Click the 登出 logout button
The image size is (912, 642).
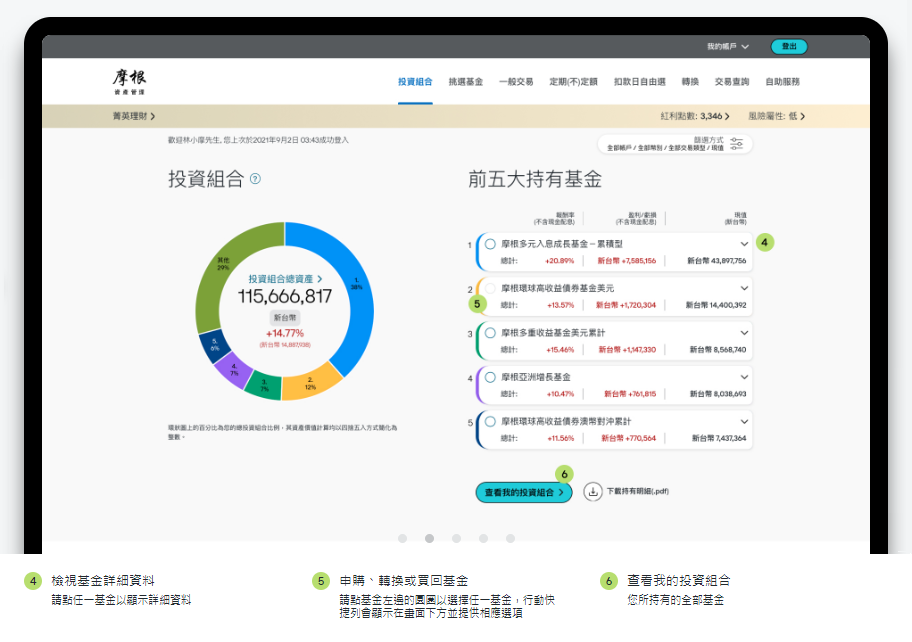pyautogui.click(x=789, y=47)
